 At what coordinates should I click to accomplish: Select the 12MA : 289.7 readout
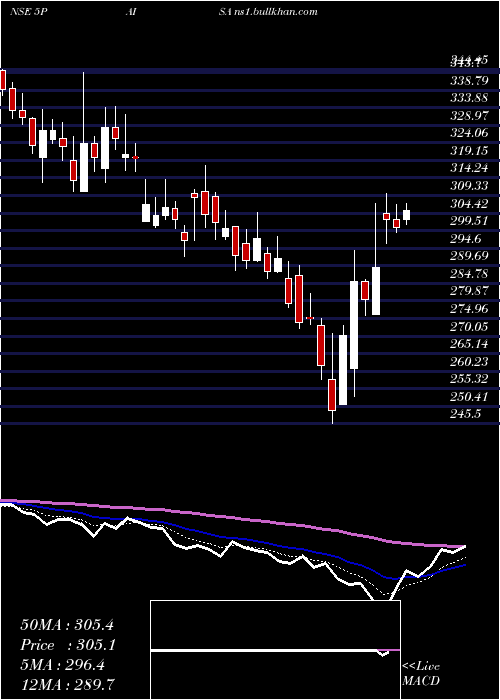(67, 684)
